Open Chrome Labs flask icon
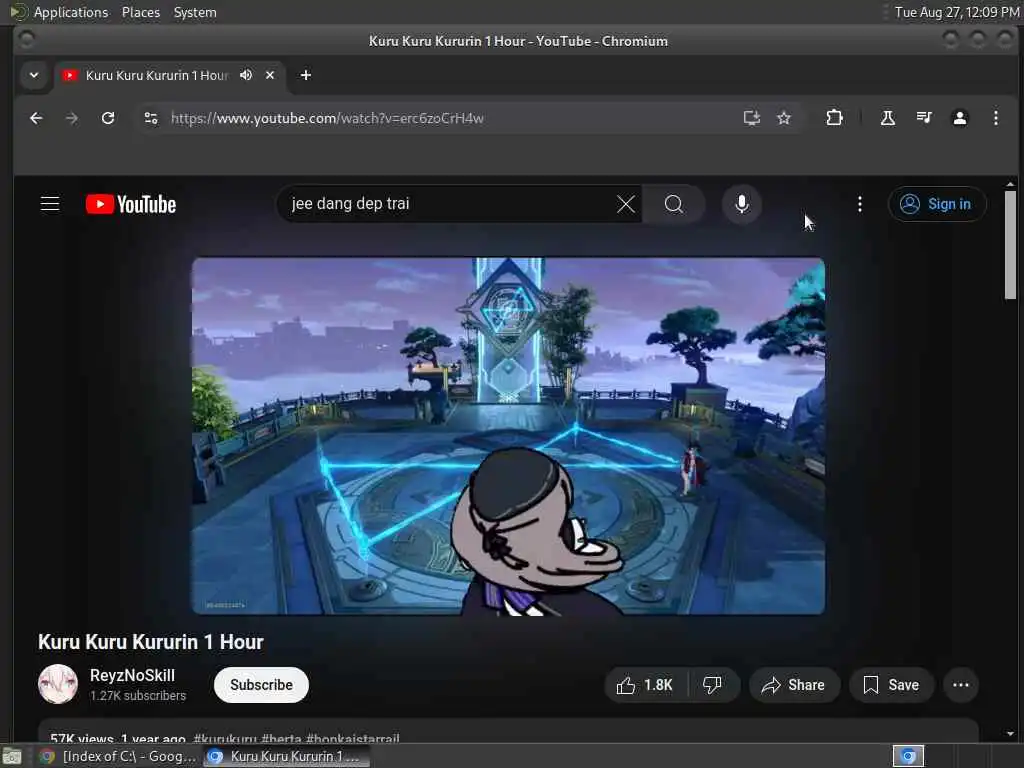Viewport: 1024px width, 768px height. pos(888,118)
